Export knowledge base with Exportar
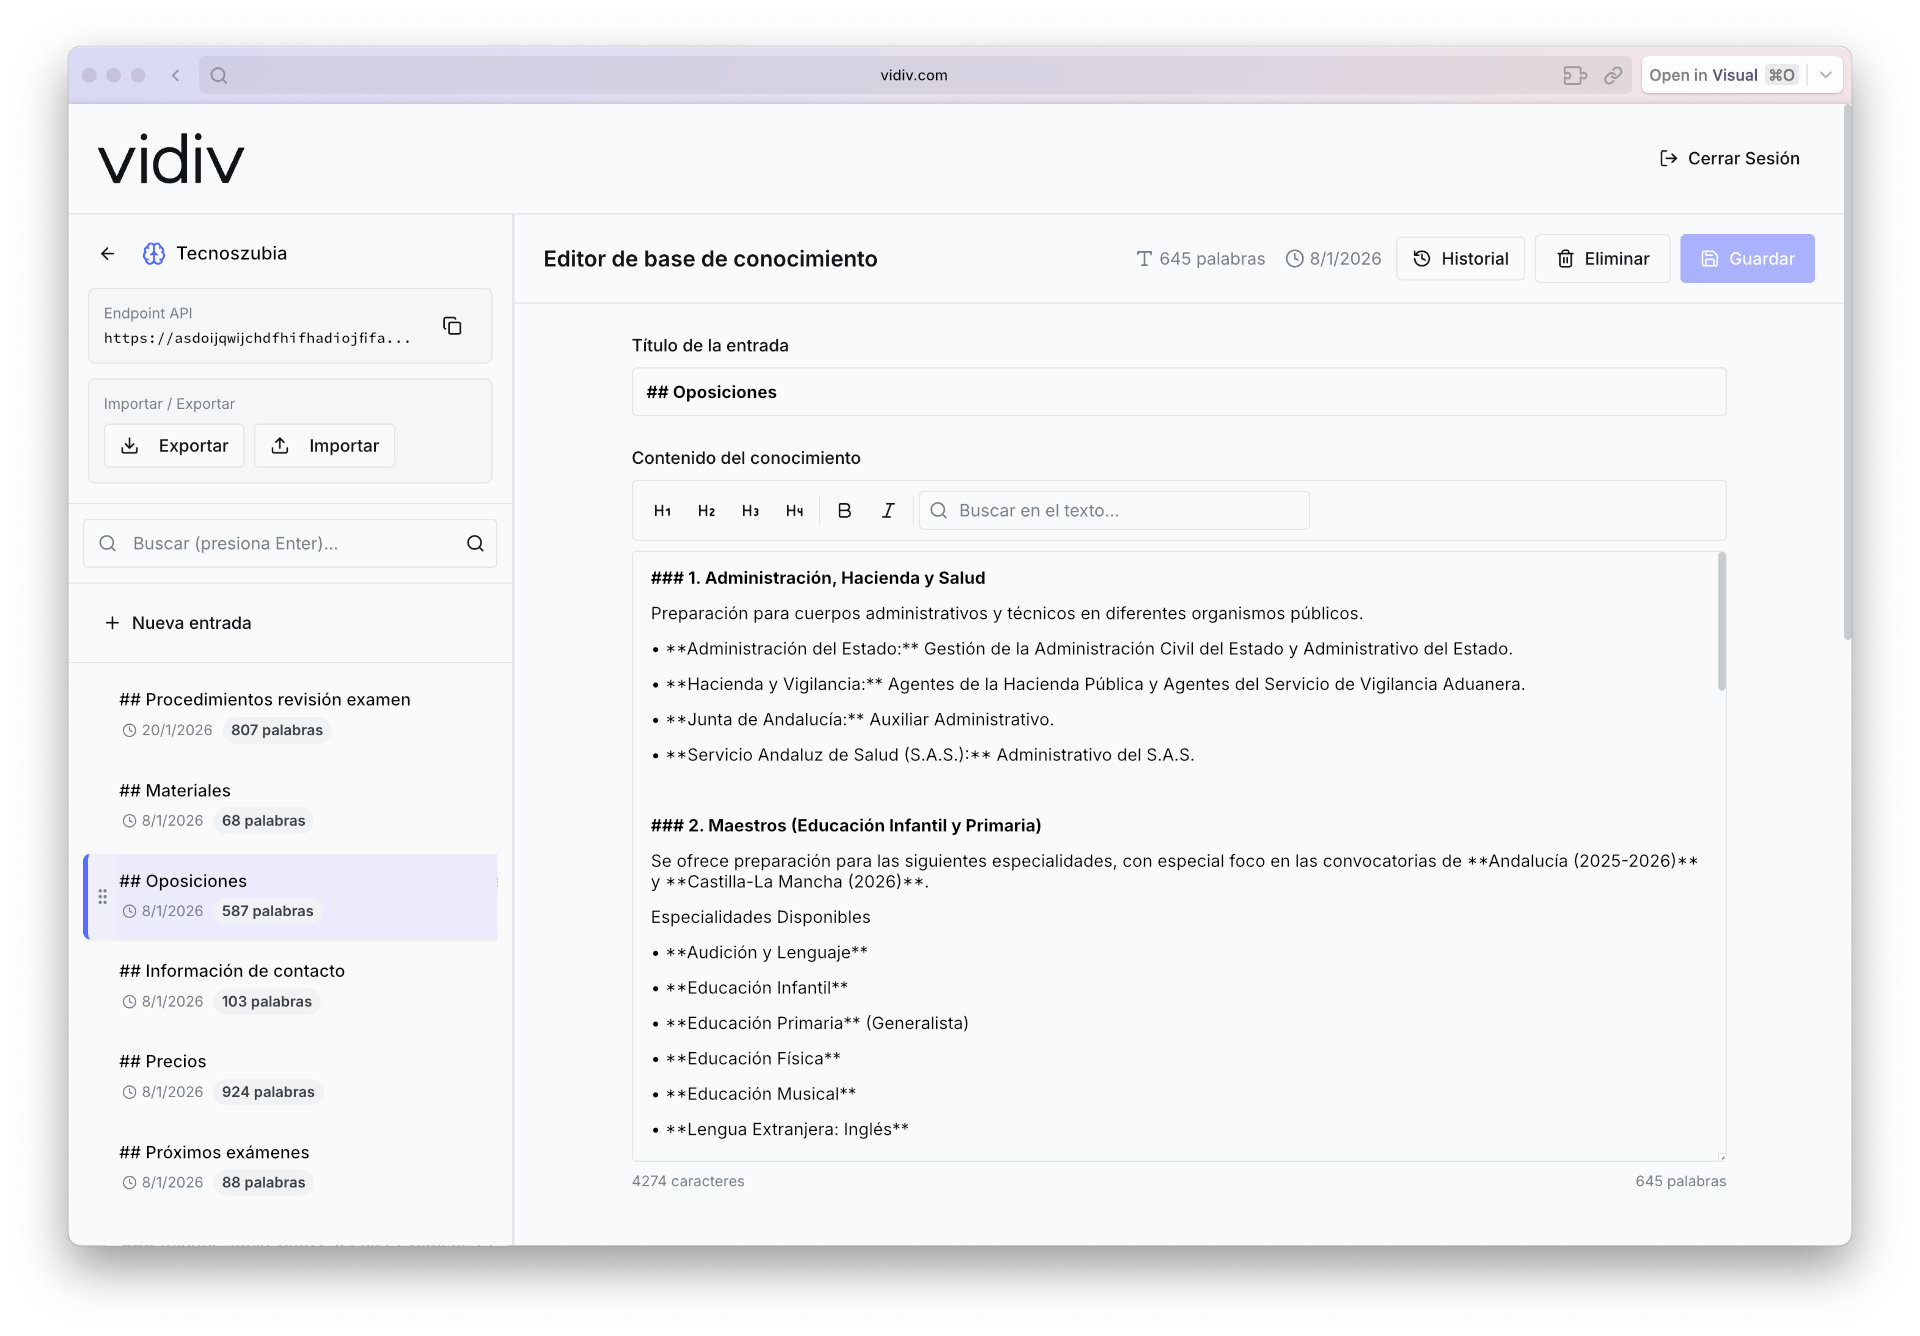1920x1336 pixels. tap(173, 445)
